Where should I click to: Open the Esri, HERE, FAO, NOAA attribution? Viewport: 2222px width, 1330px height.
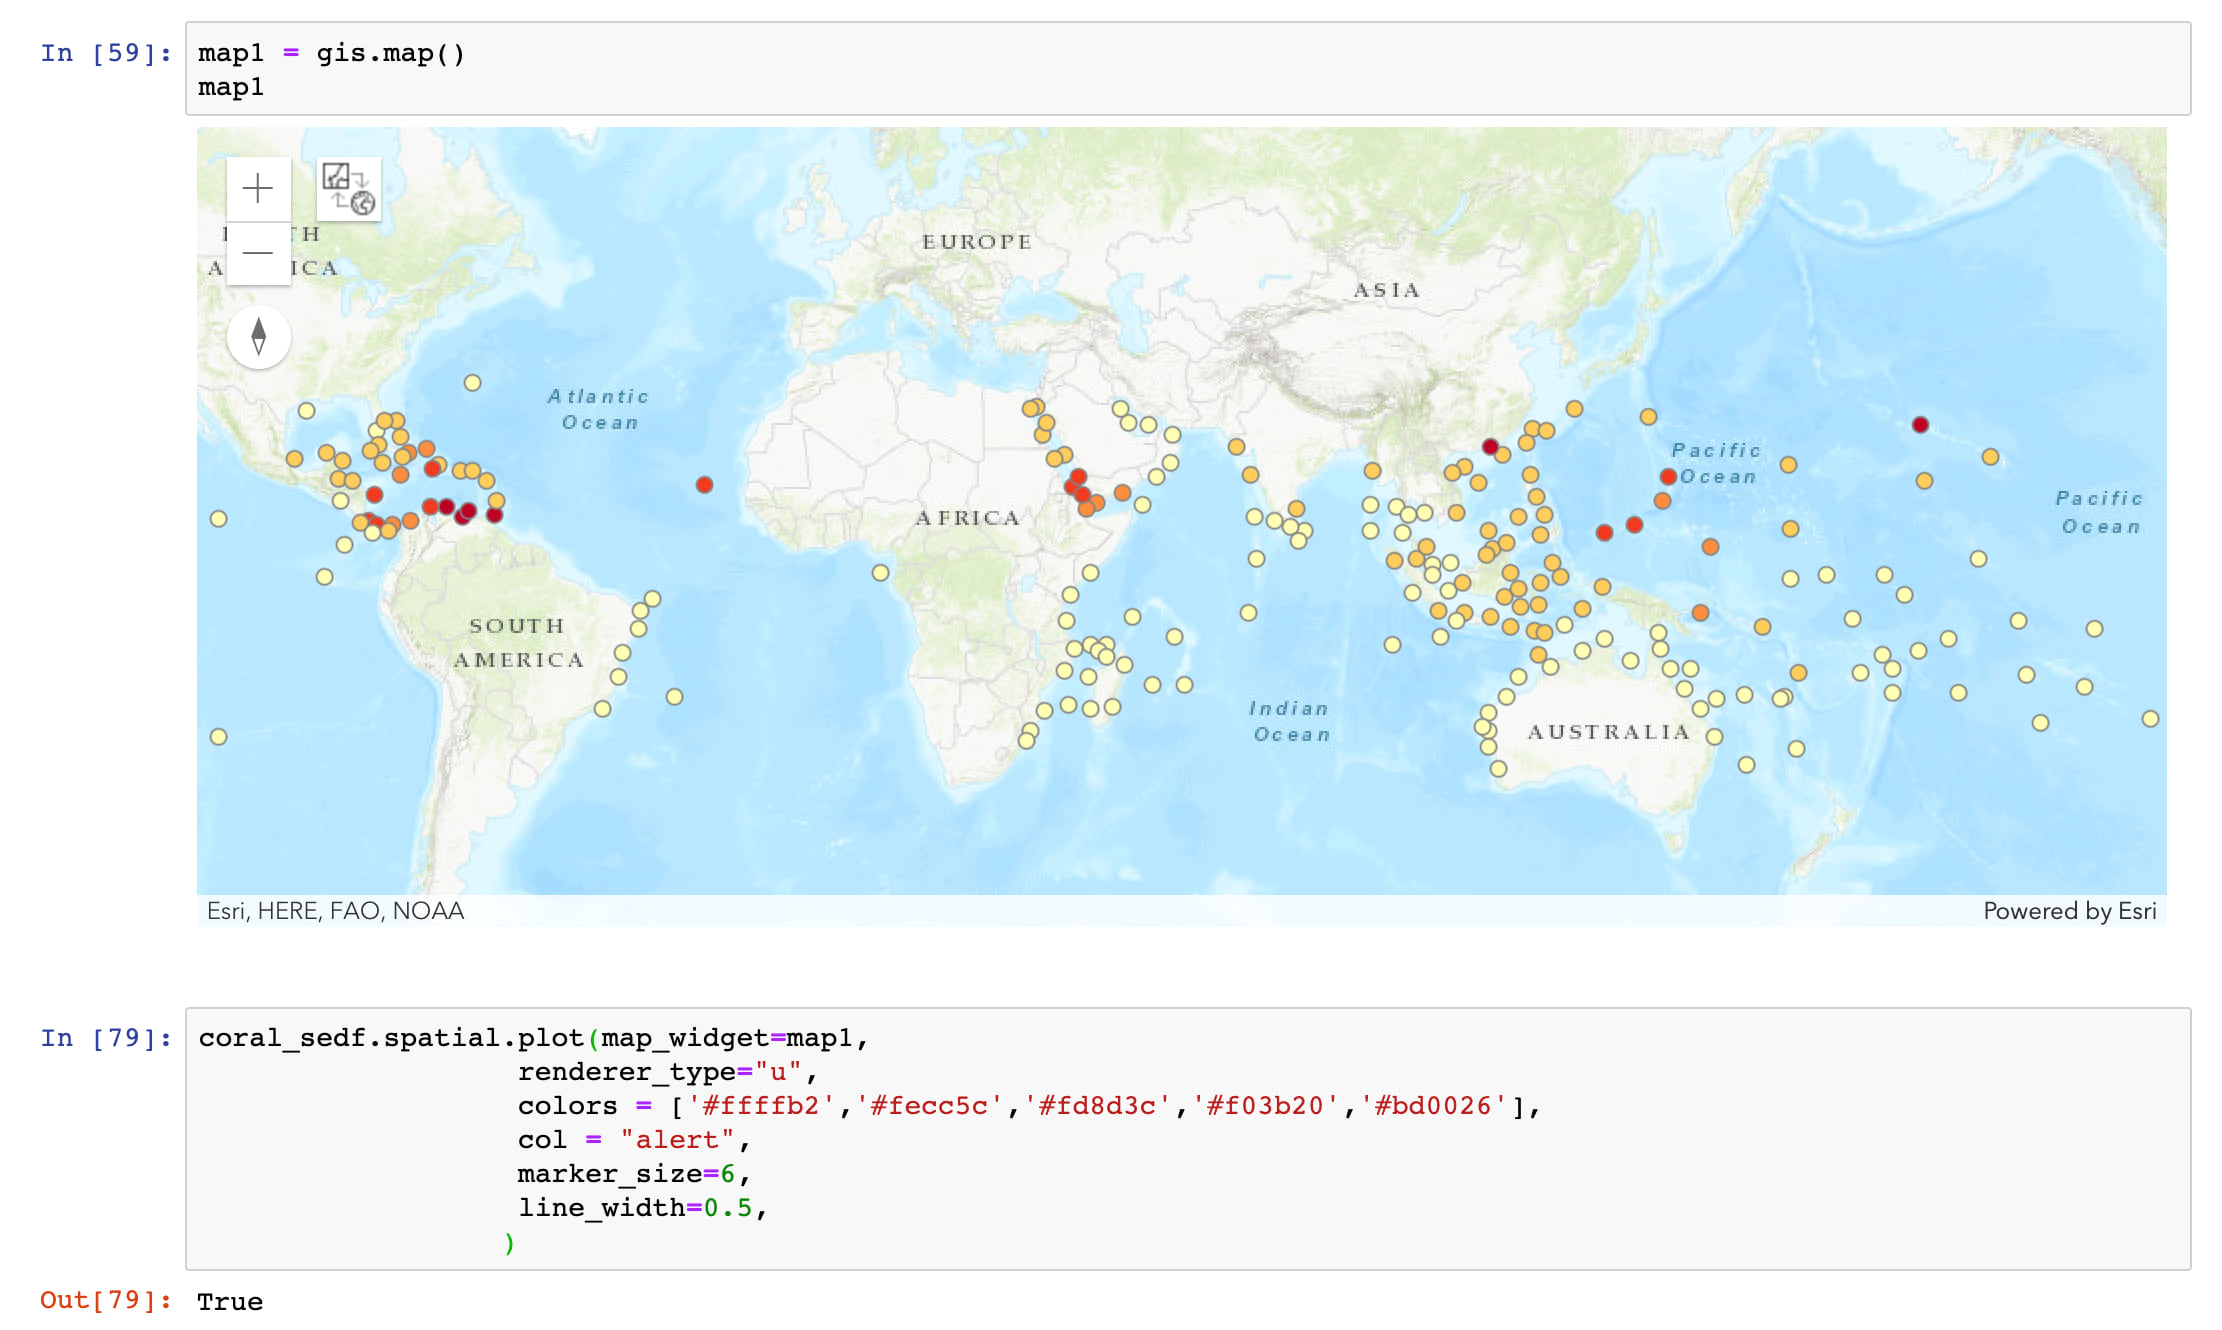point(335,911)
